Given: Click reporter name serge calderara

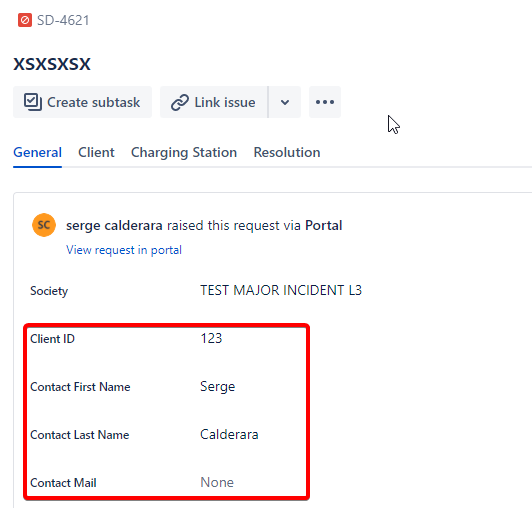Looking at the screenshot, I should click(114, 225).
